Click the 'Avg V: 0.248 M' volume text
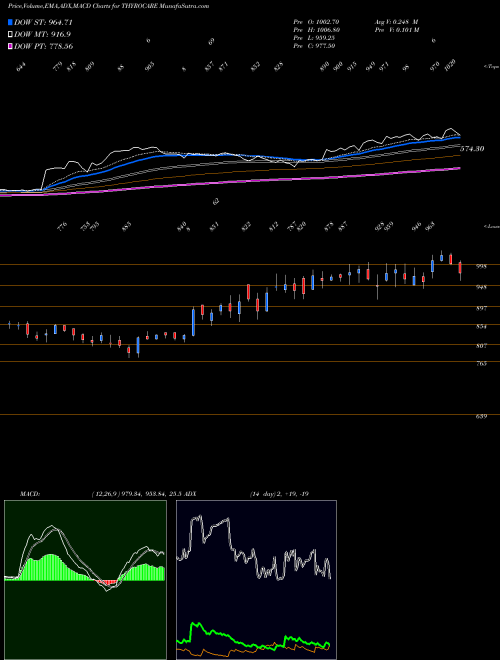Screen dimensions: 500x660 pyautogui.click(x=396, y=21)
